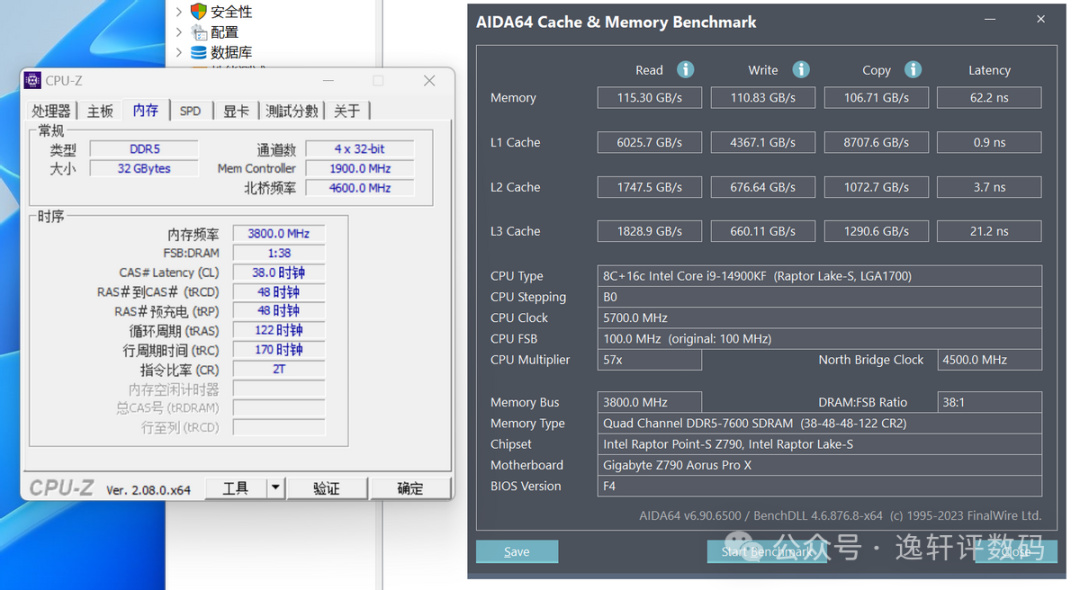Switch to the 主板 tab in CPU-Z
The image size is (1080, 590).
click(x=100, y=111)
